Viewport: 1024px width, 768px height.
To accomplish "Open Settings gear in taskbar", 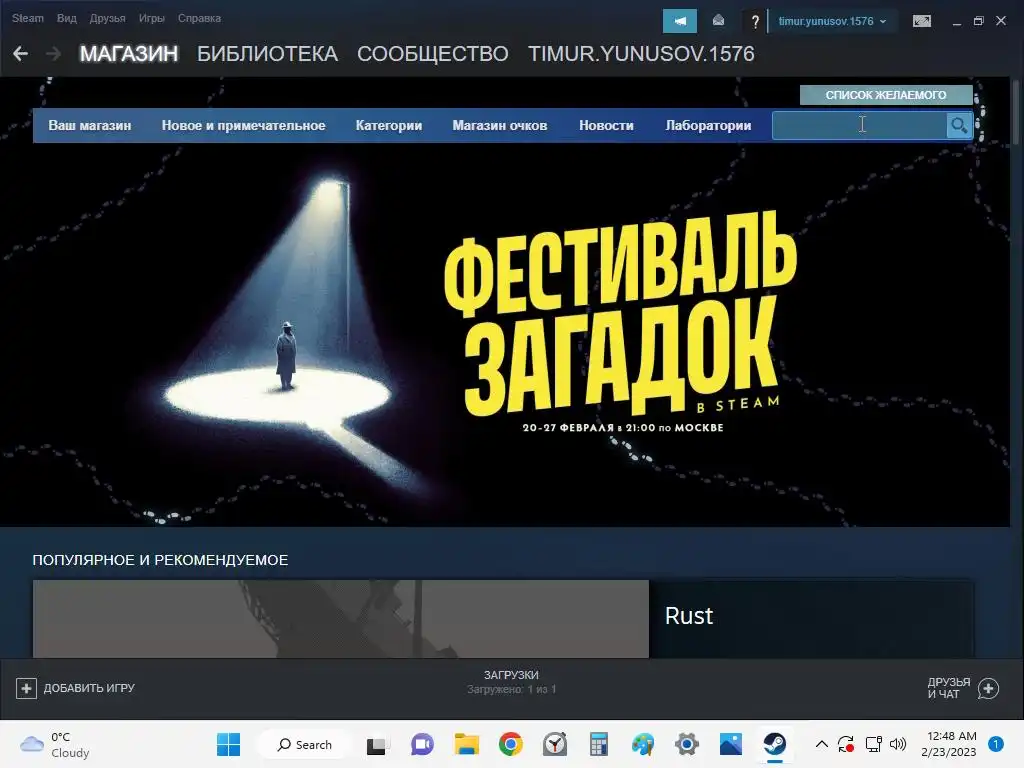I will click(687, 744).
